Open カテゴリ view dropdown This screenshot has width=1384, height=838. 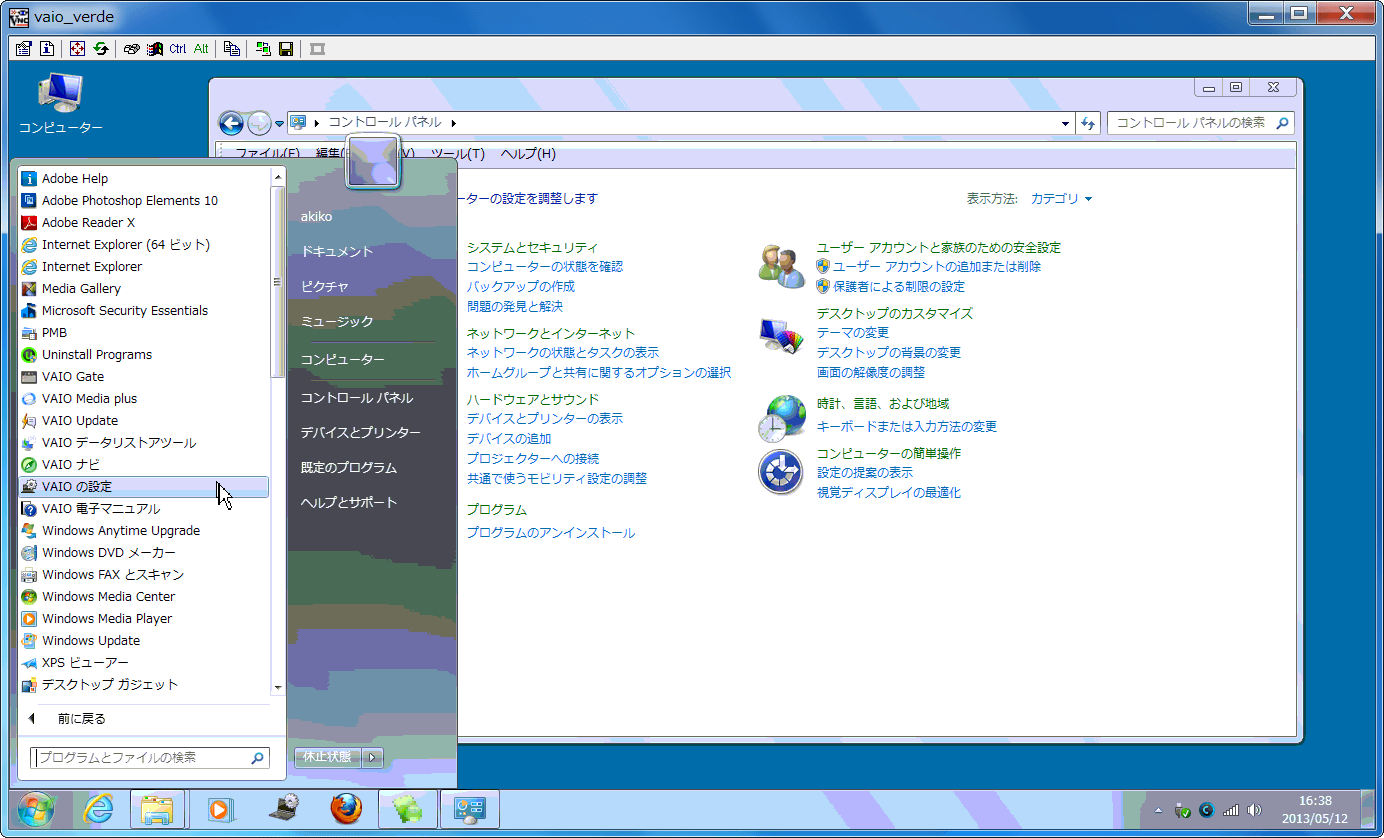tap(1061, 199)
